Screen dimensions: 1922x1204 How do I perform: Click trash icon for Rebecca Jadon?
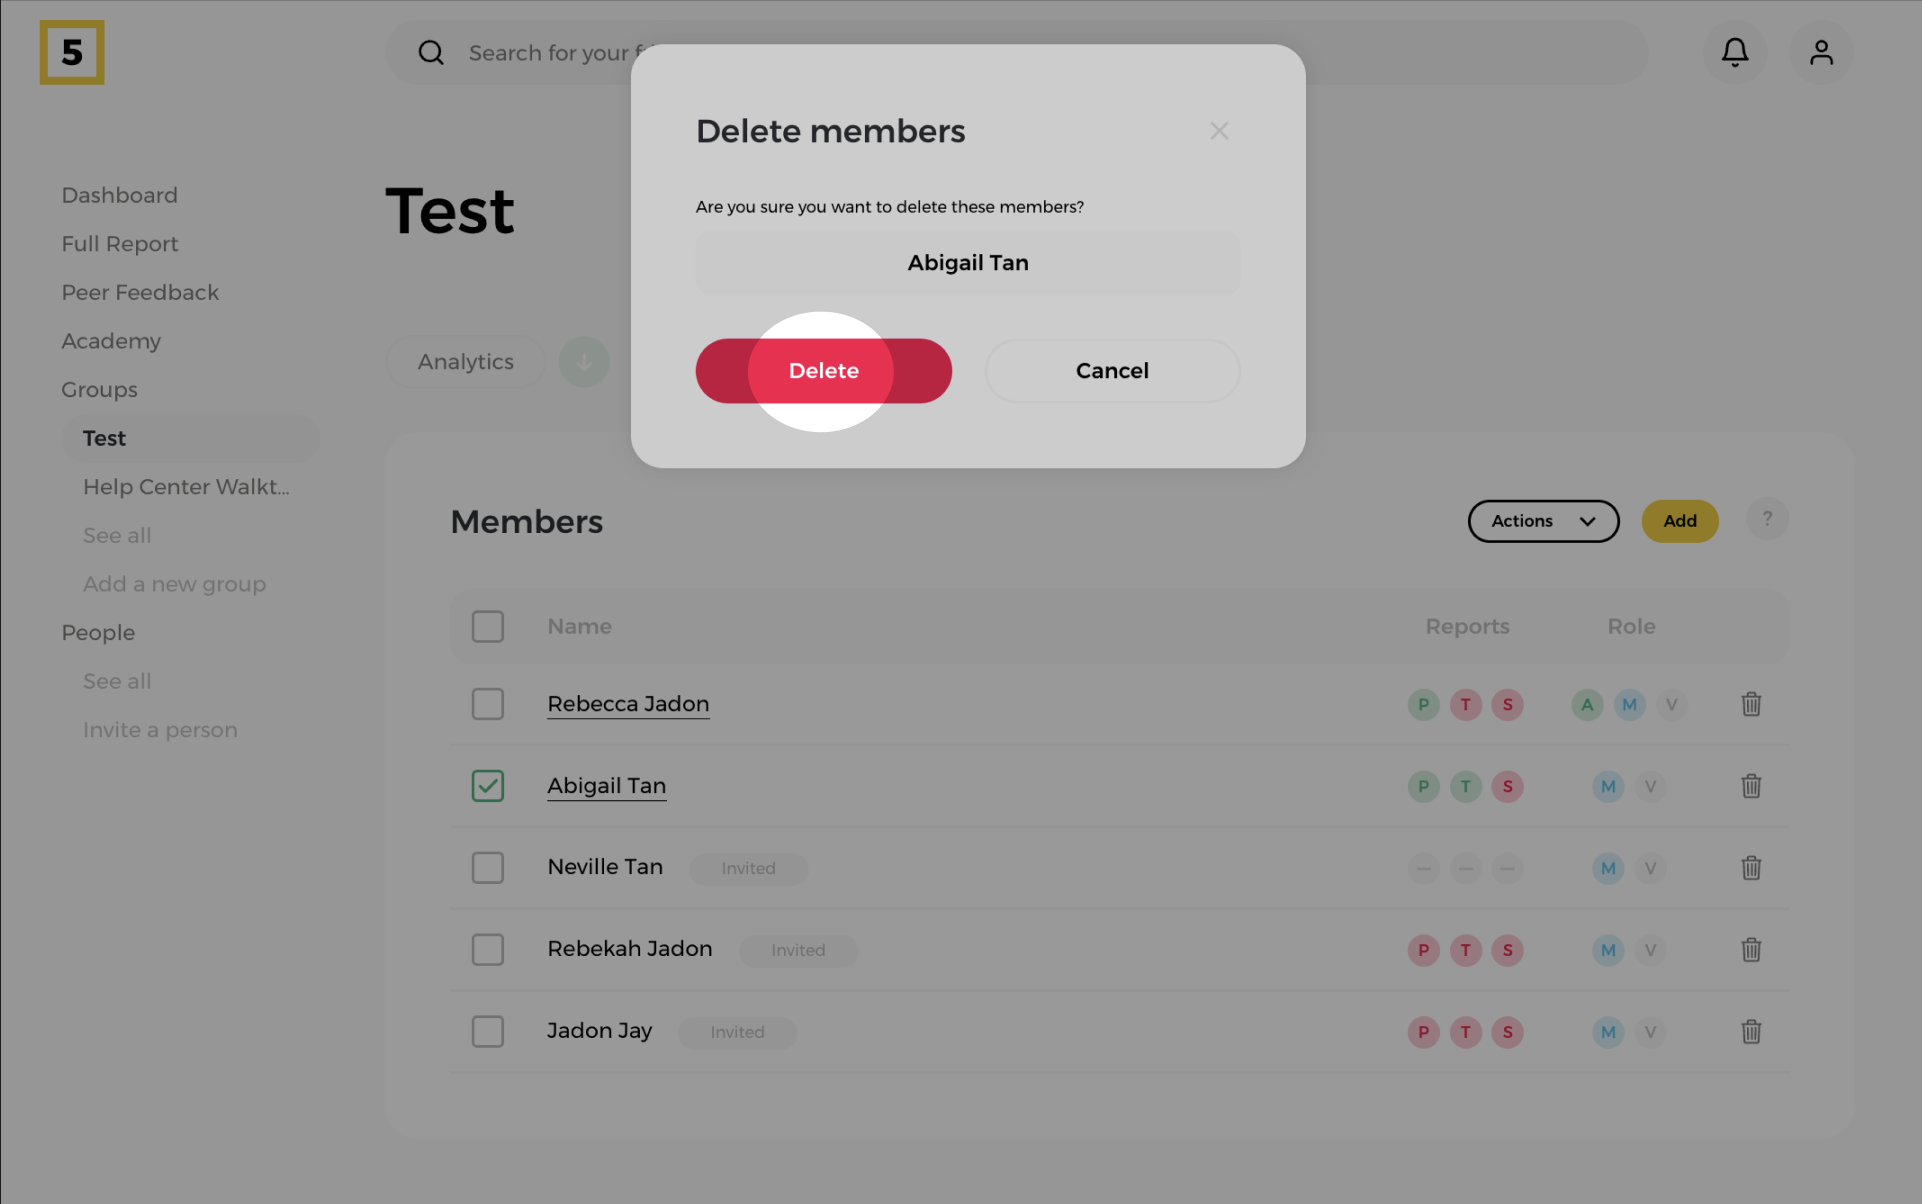point(1751,704)
